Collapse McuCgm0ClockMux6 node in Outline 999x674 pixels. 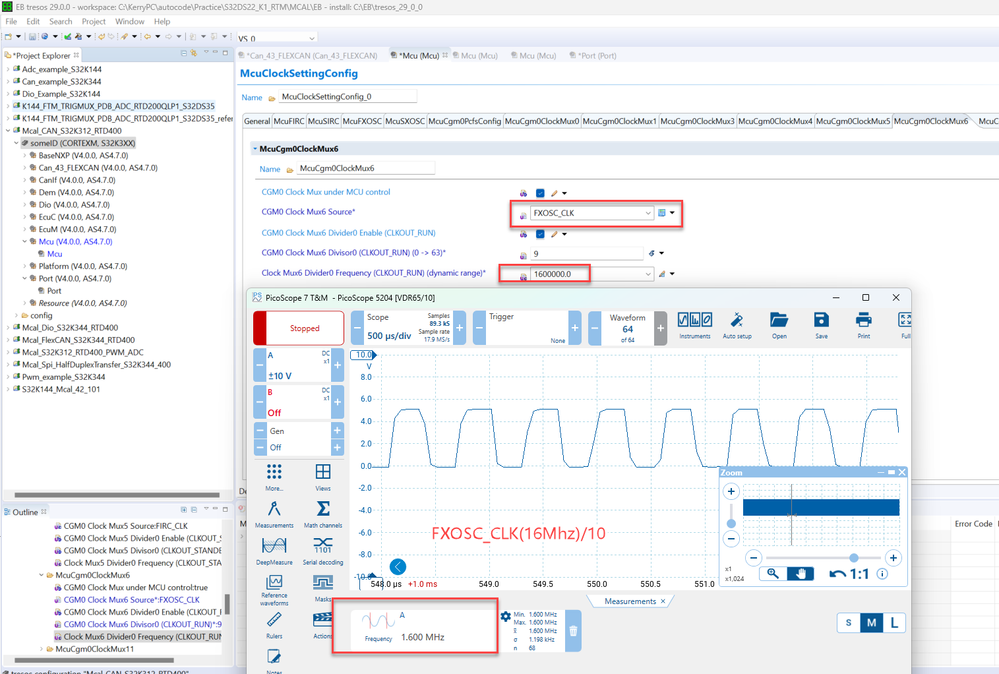click(42, 575)
